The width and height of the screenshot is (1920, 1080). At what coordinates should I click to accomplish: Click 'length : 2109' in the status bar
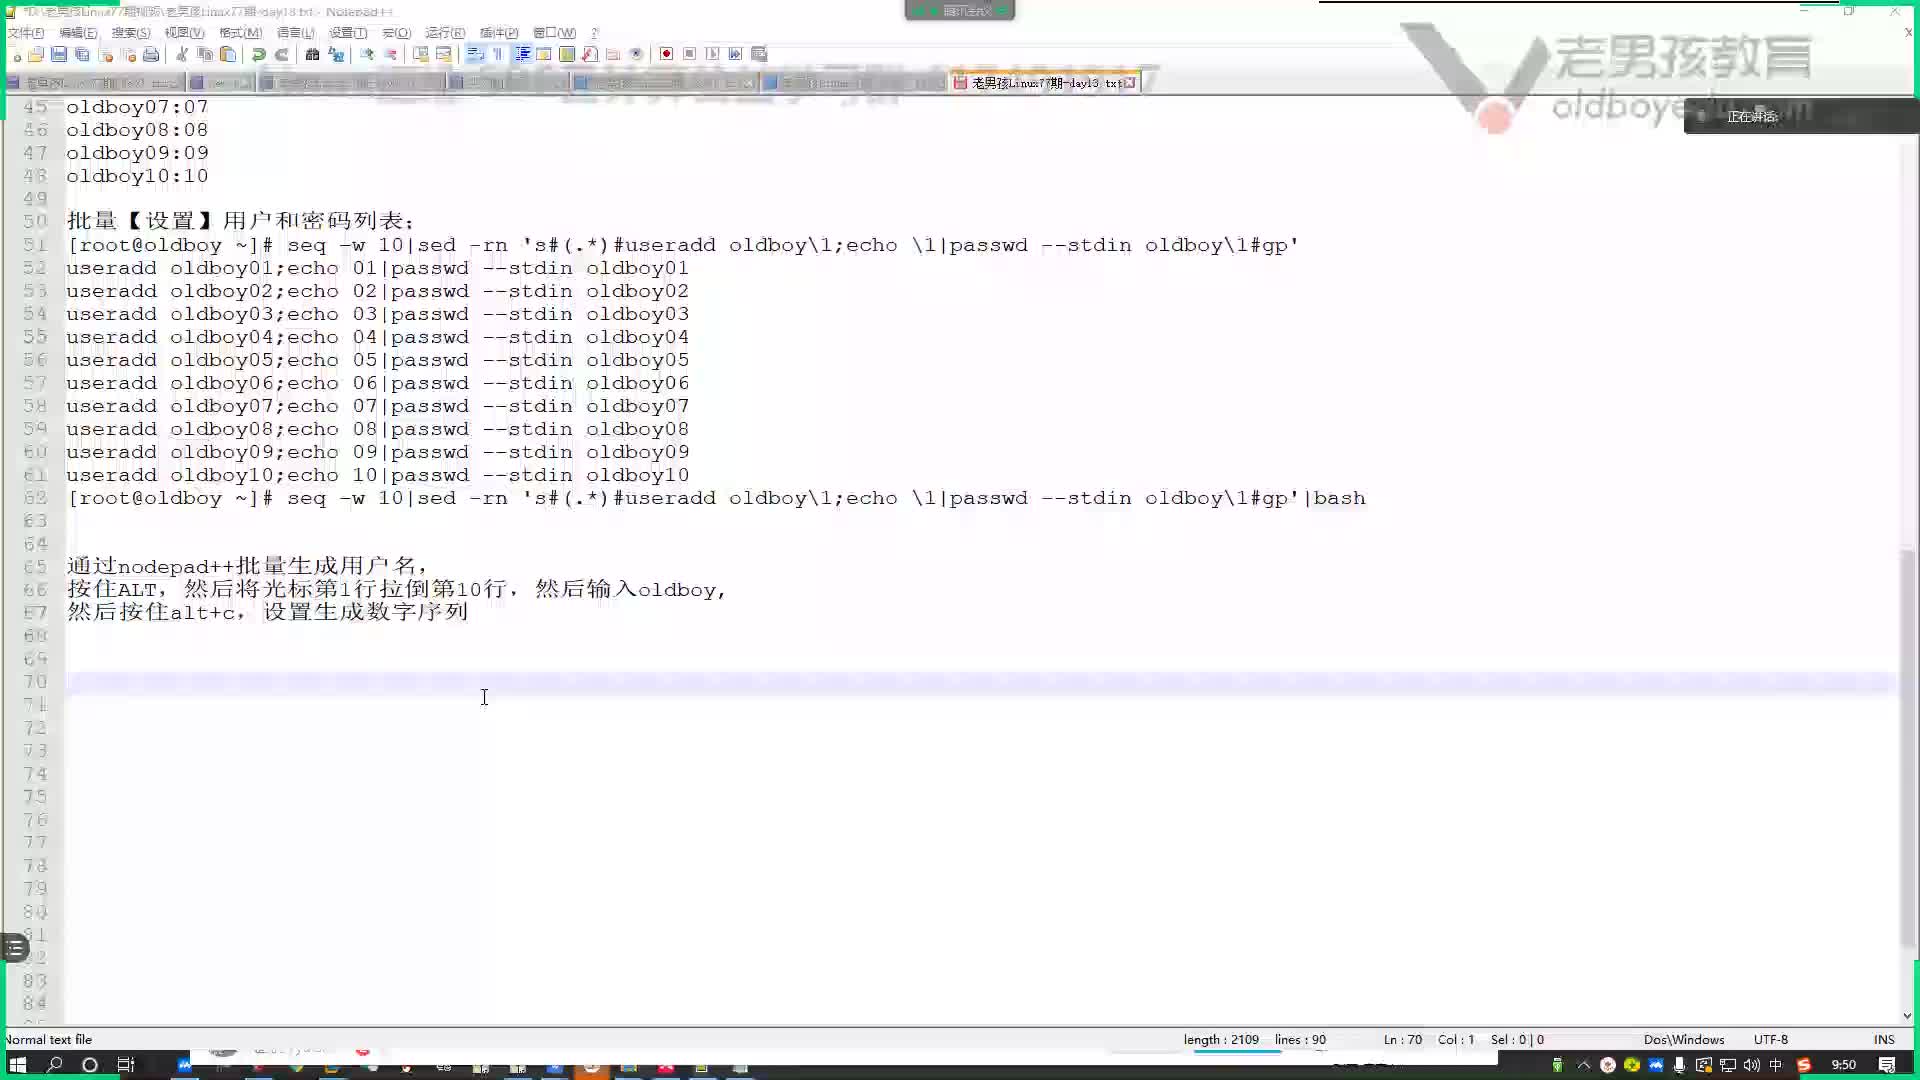(x=1221, y=1040)
